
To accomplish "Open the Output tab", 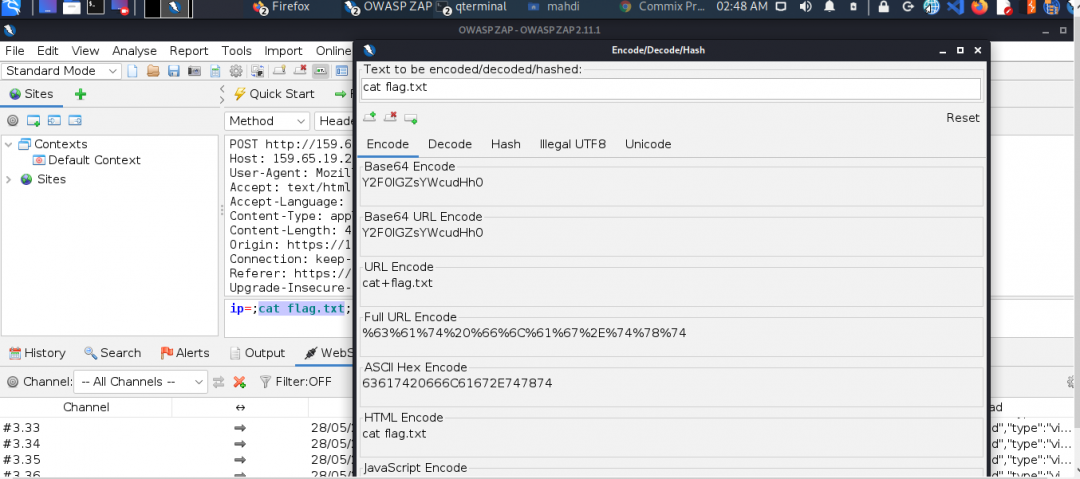I will click(257, 353).
